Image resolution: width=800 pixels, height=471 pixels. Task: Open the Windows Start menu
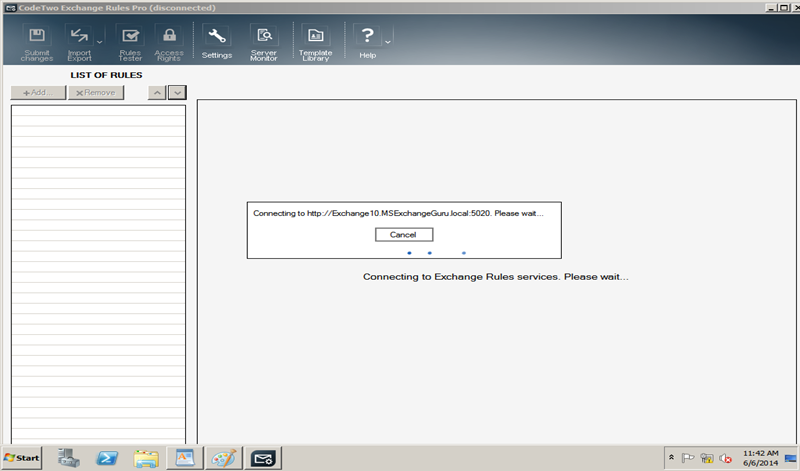22,458
